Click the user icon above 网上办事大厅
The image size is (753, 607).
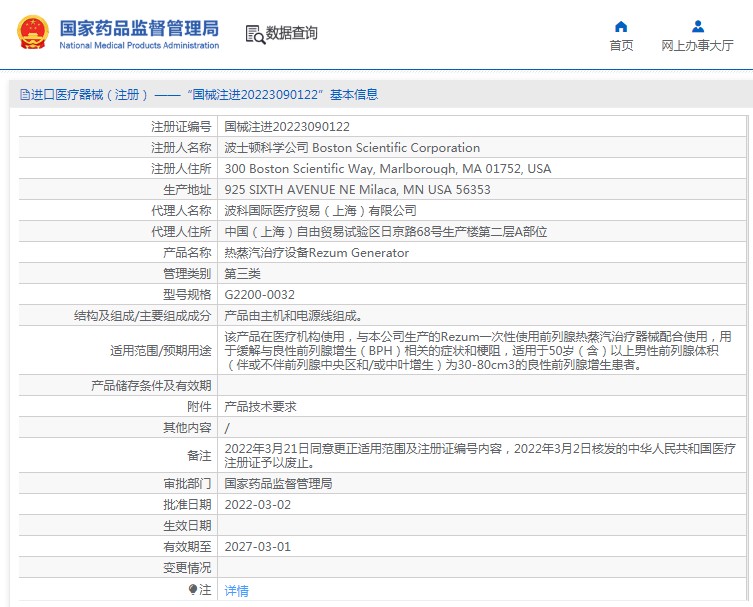tap(698, 26)
